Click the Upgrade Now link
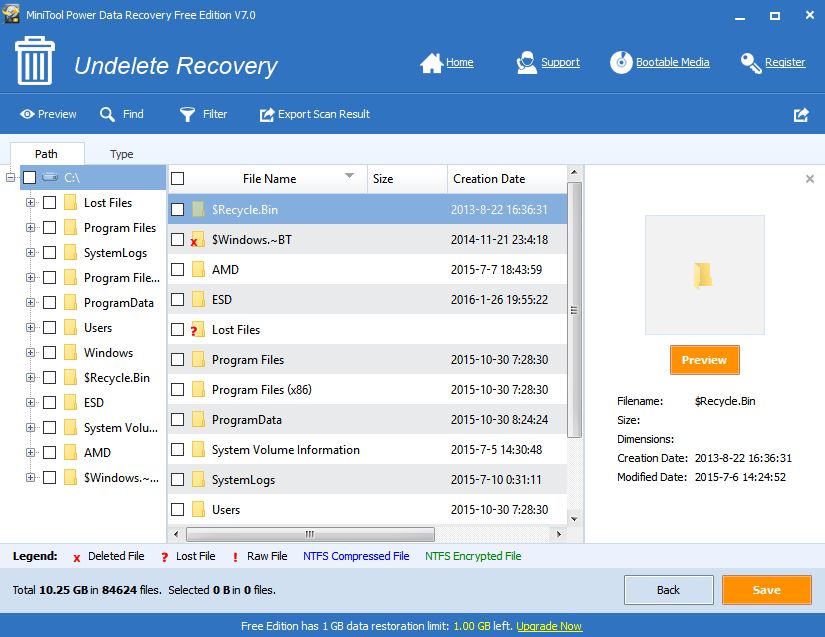The image size is (825, 637). (549, 626)
